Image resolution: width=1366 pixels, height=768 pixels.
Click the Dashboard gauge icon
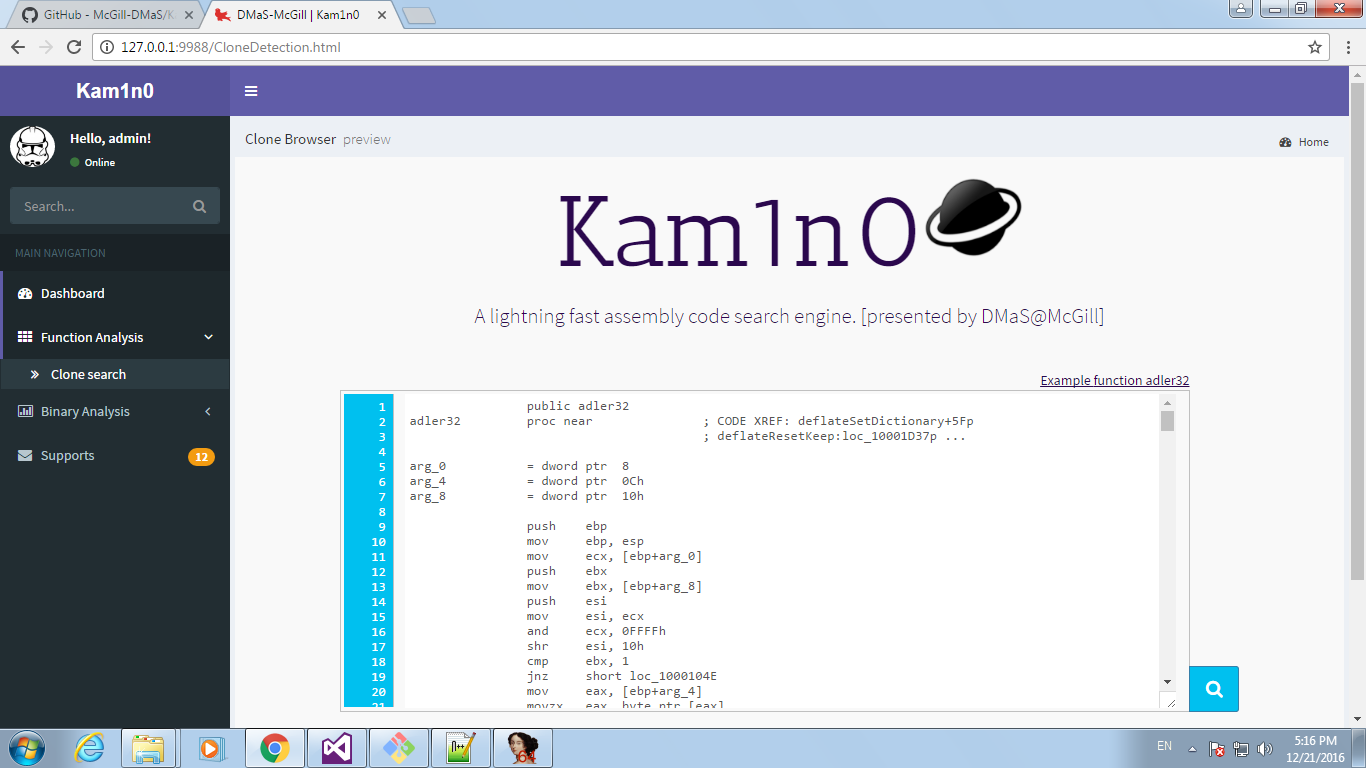[25, 293]
